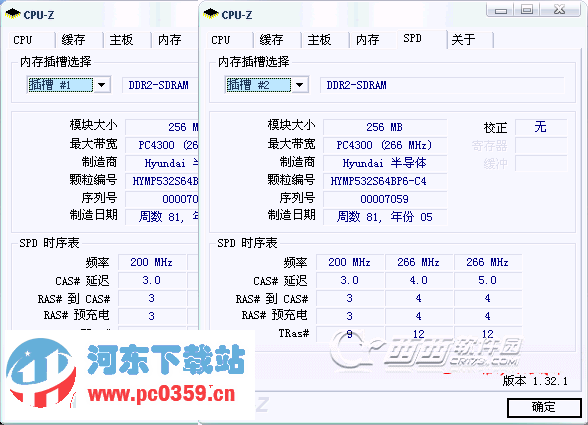Click the DDR2-SDRAM field in front window
Screen dimensions: 588x425
click(442, 85)
